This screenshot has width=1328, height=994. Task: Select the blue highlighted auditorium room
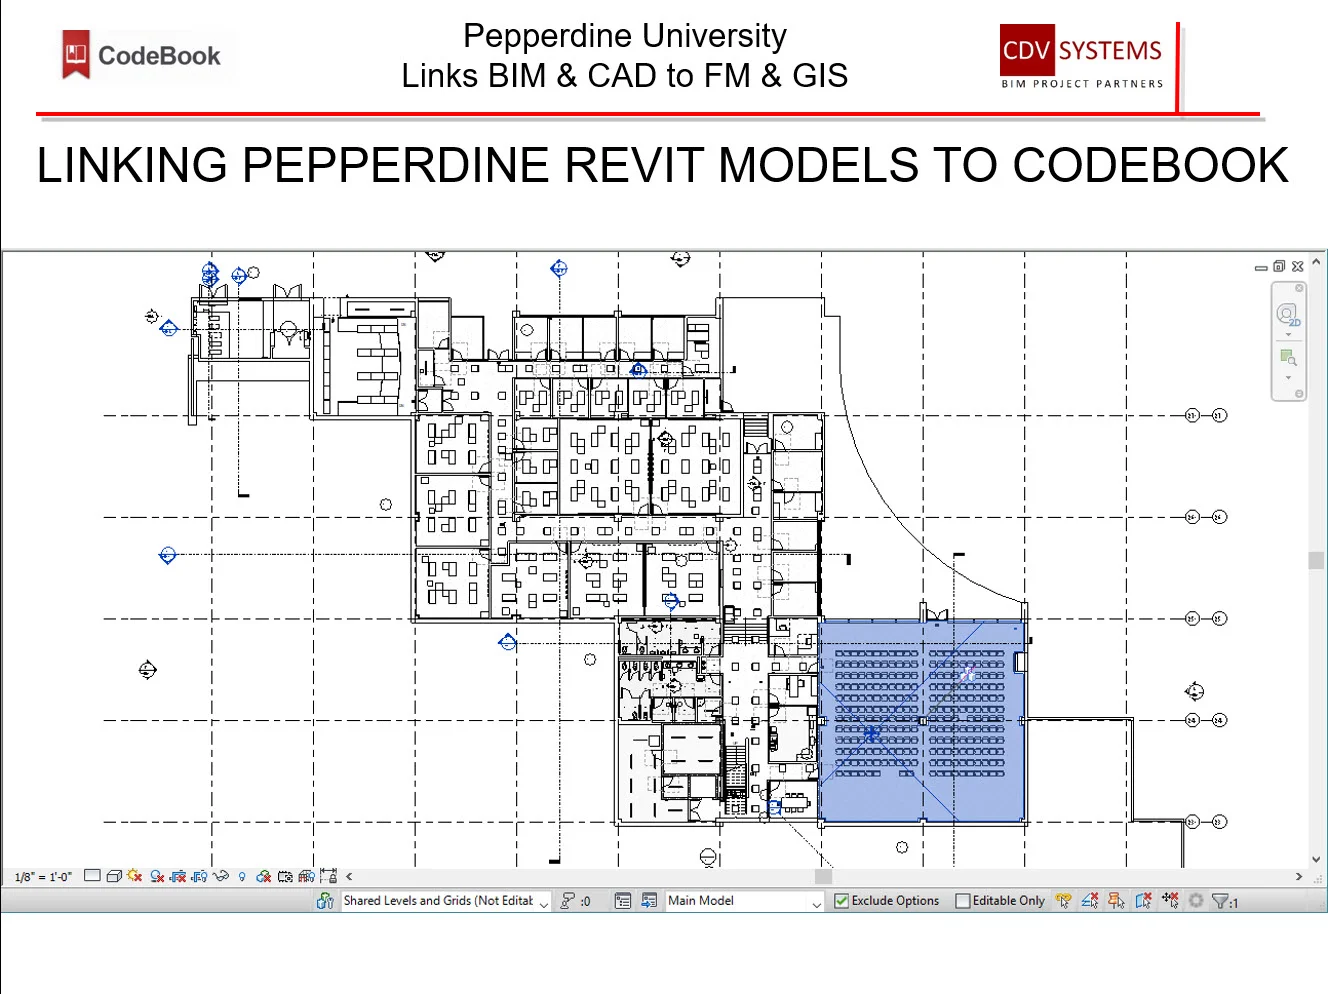[x=921, y=722]
